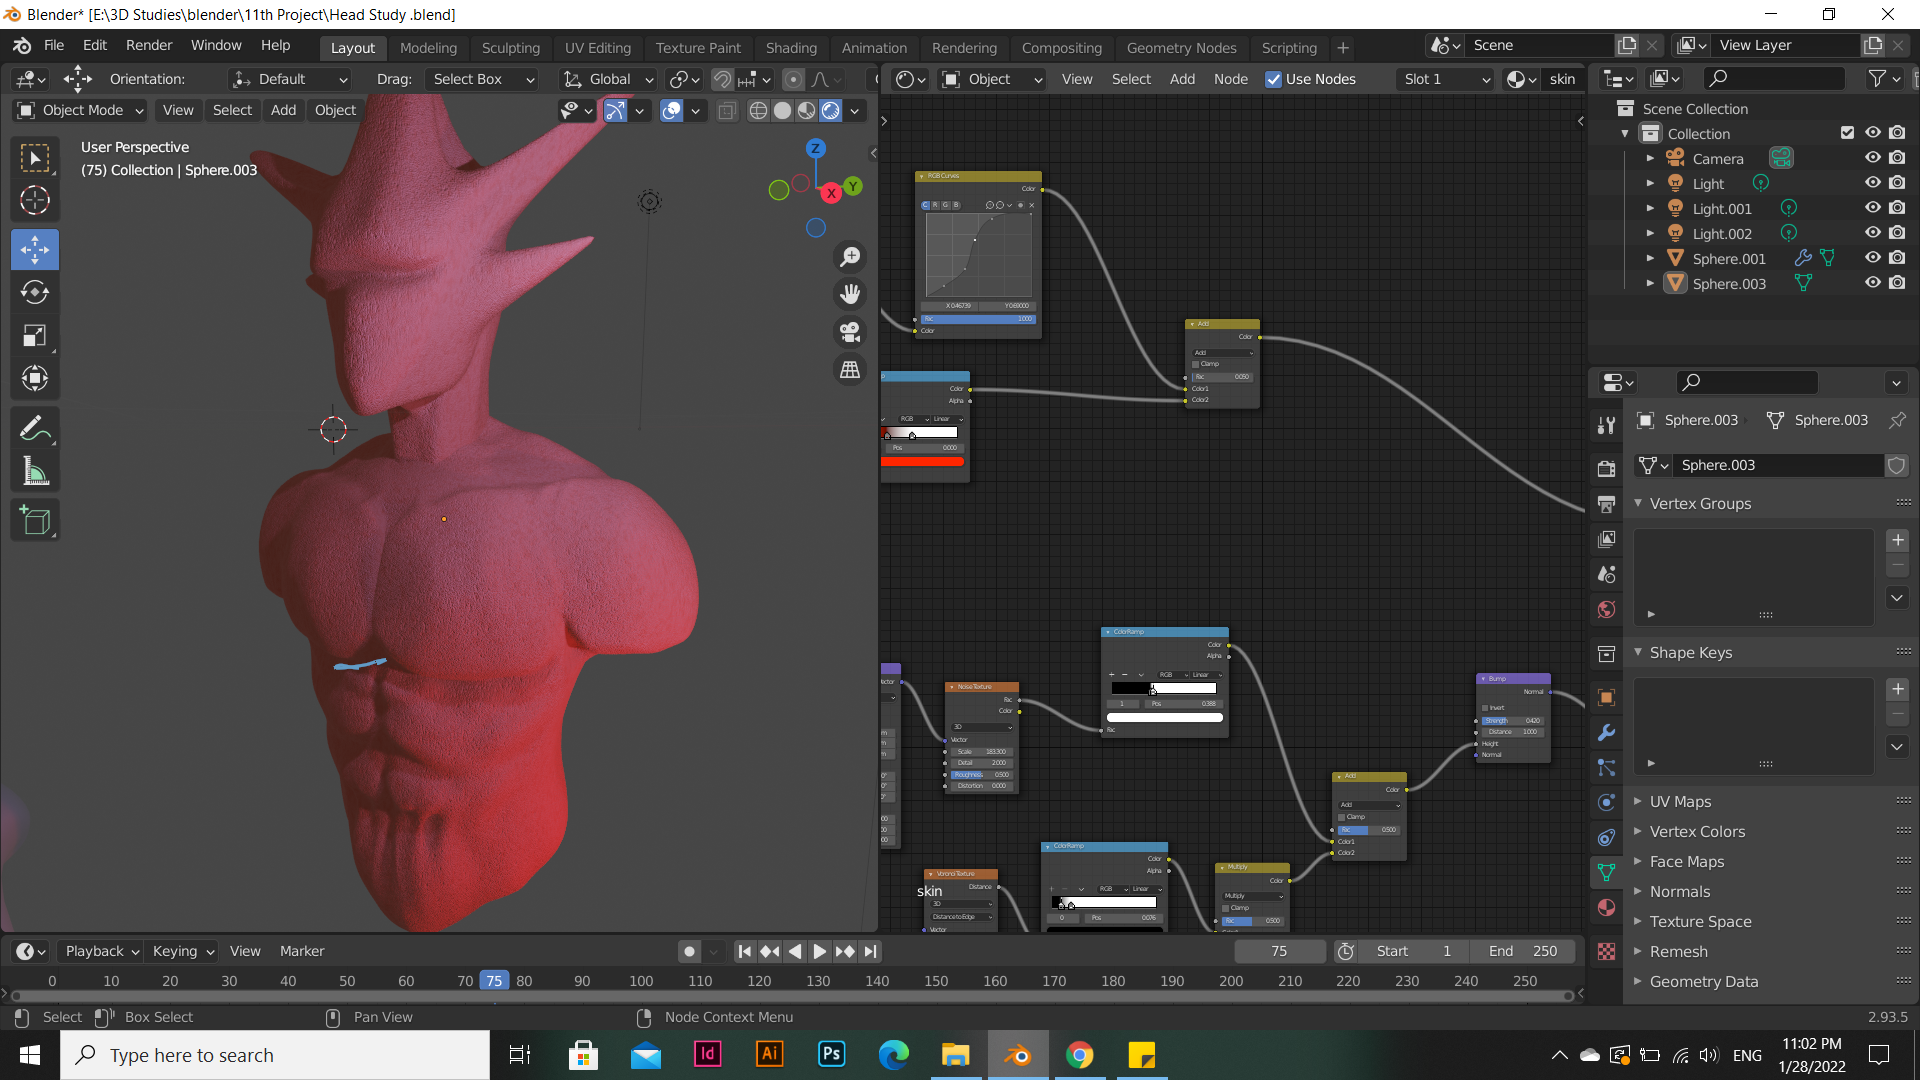Click the Zoom viewport magnifier icon
This screenshot has width=1920, height=1080.
tap(850, 257)
